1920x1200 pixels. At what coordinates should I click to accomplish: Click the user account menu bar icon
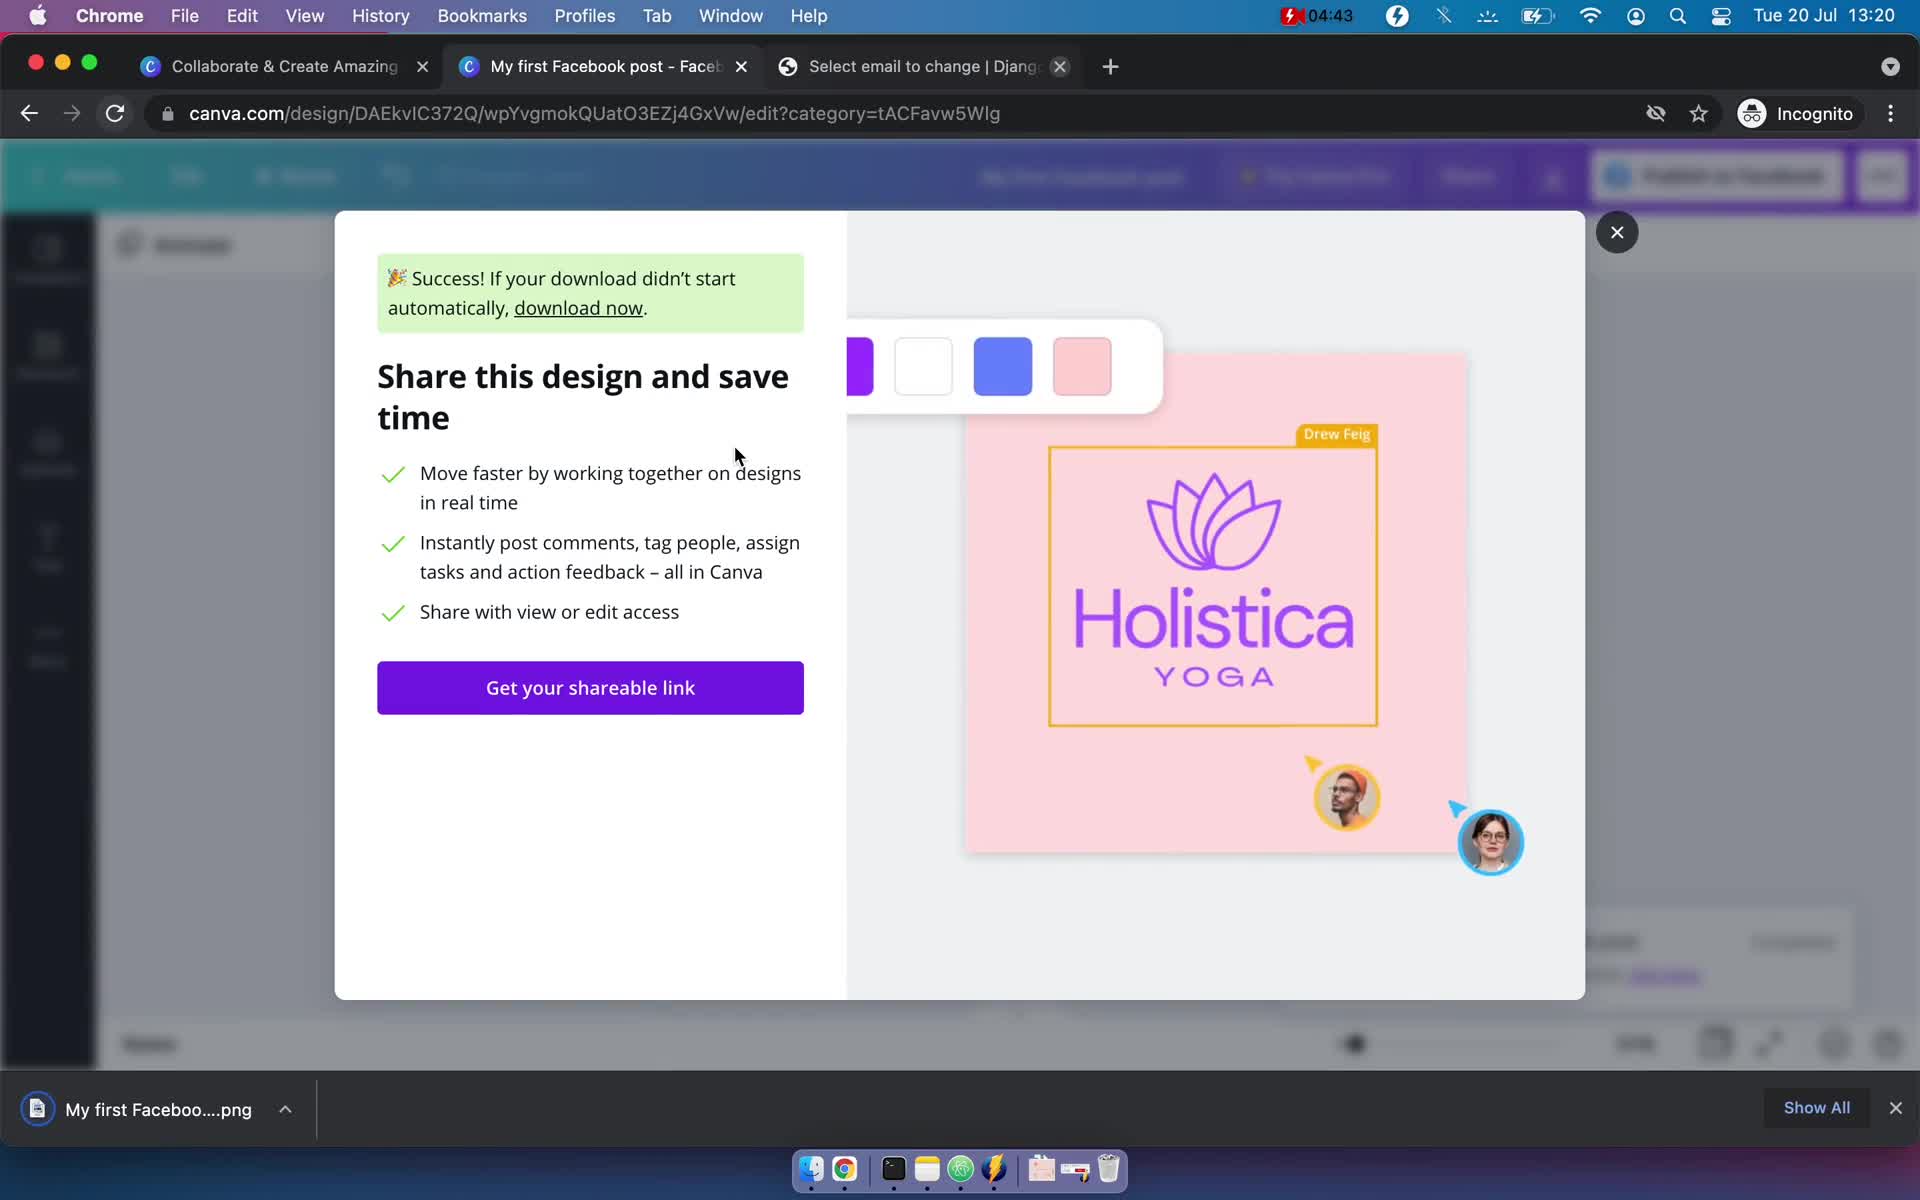1636,15
